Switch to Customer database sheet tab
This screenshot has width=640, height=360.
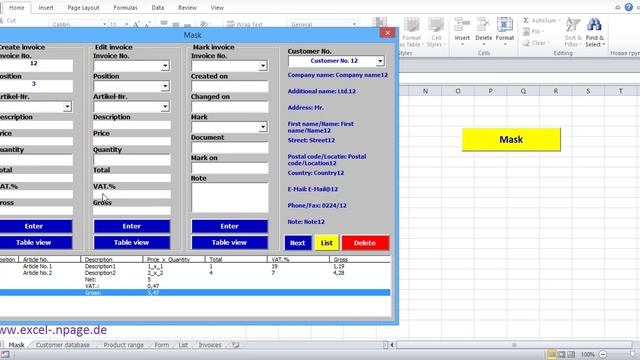pyautogui.click(x=62, y=345)
